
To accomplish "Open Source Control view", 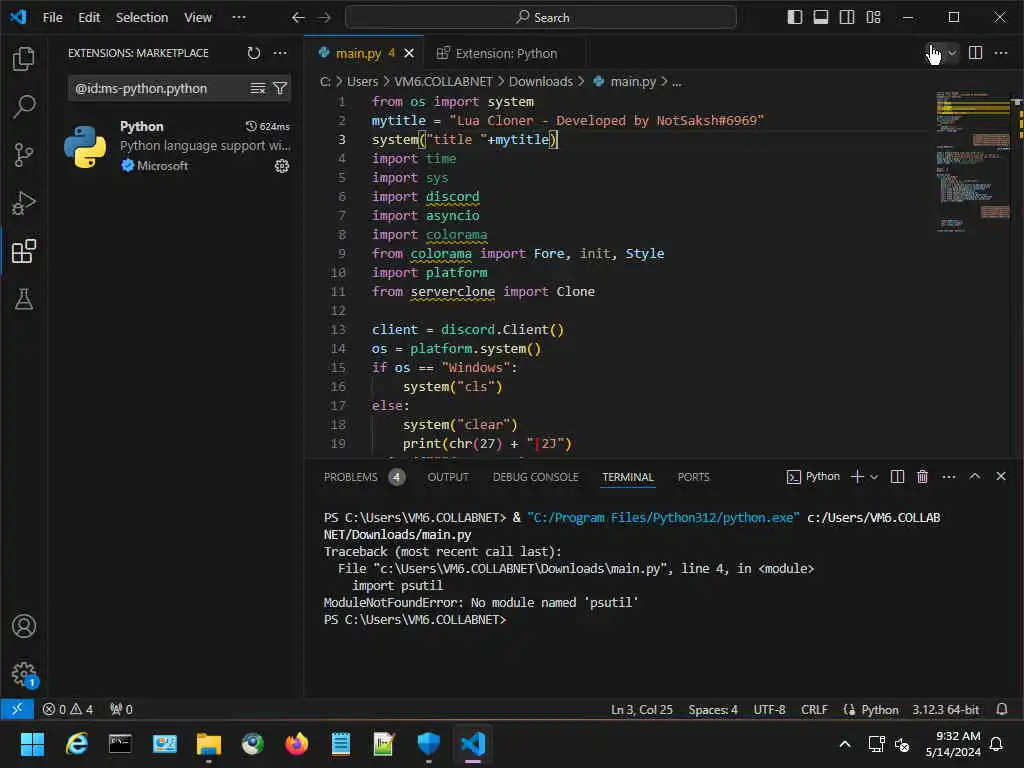I will click(x=24, y=155).
